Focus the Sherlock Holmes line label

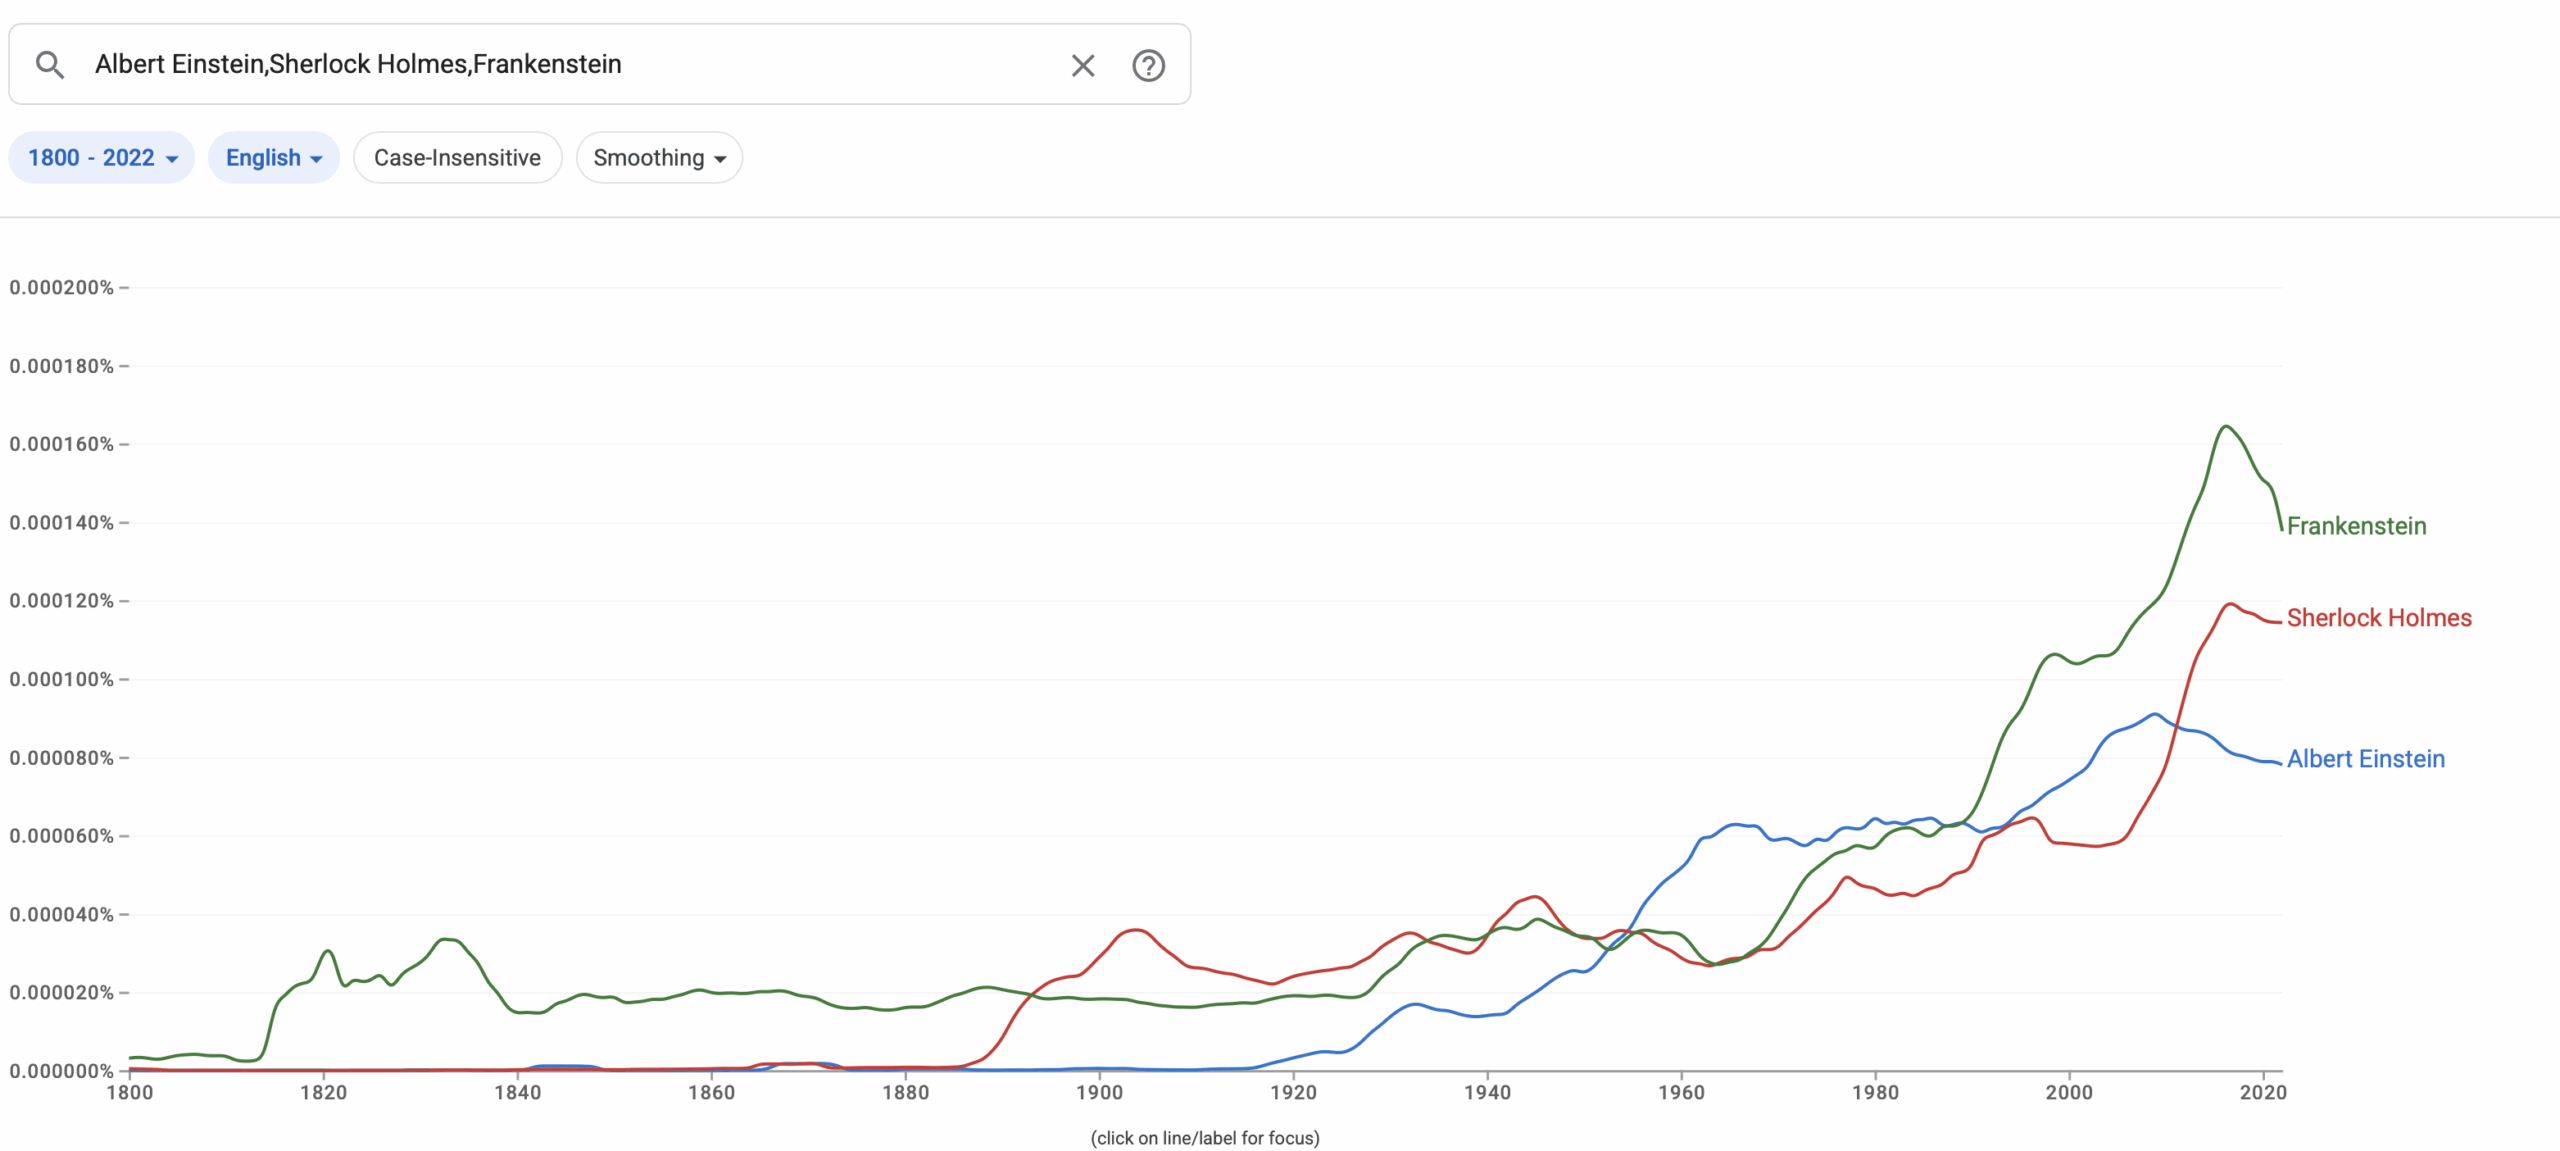[2378, 618]
